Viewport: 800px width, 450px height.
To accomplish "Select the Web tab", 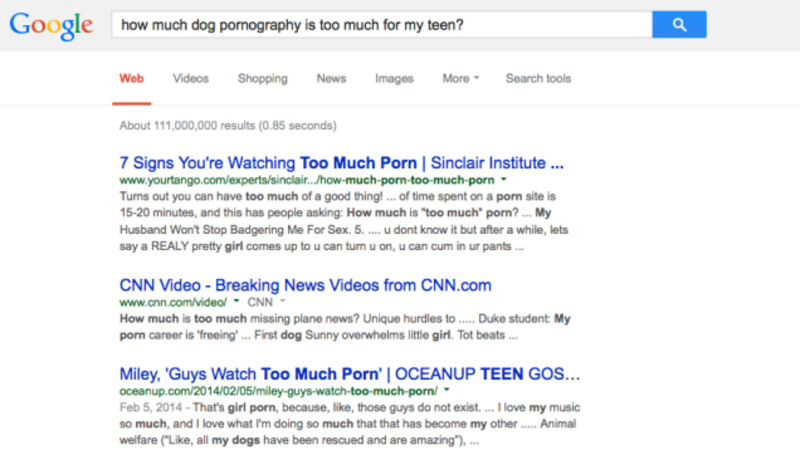I will pos(130,79).
